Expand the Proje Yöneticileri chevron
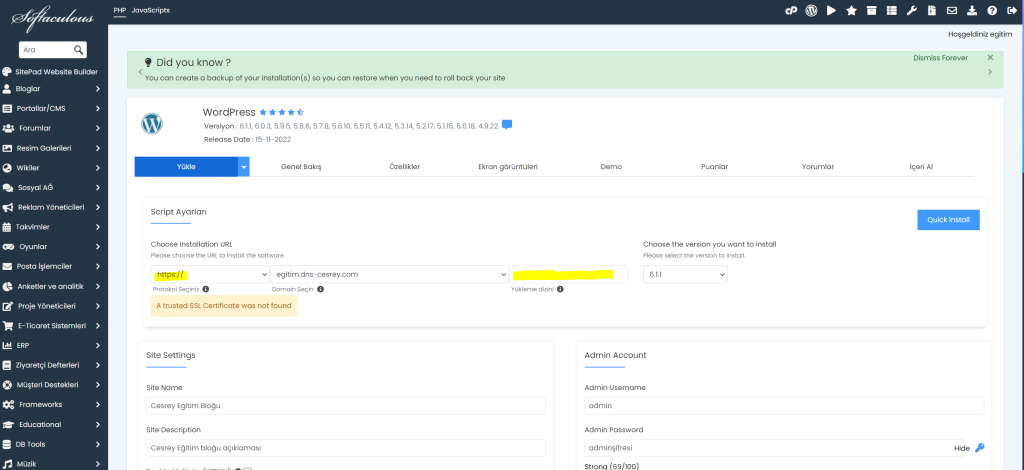The image size is (1024, 470). coord(97,306)
